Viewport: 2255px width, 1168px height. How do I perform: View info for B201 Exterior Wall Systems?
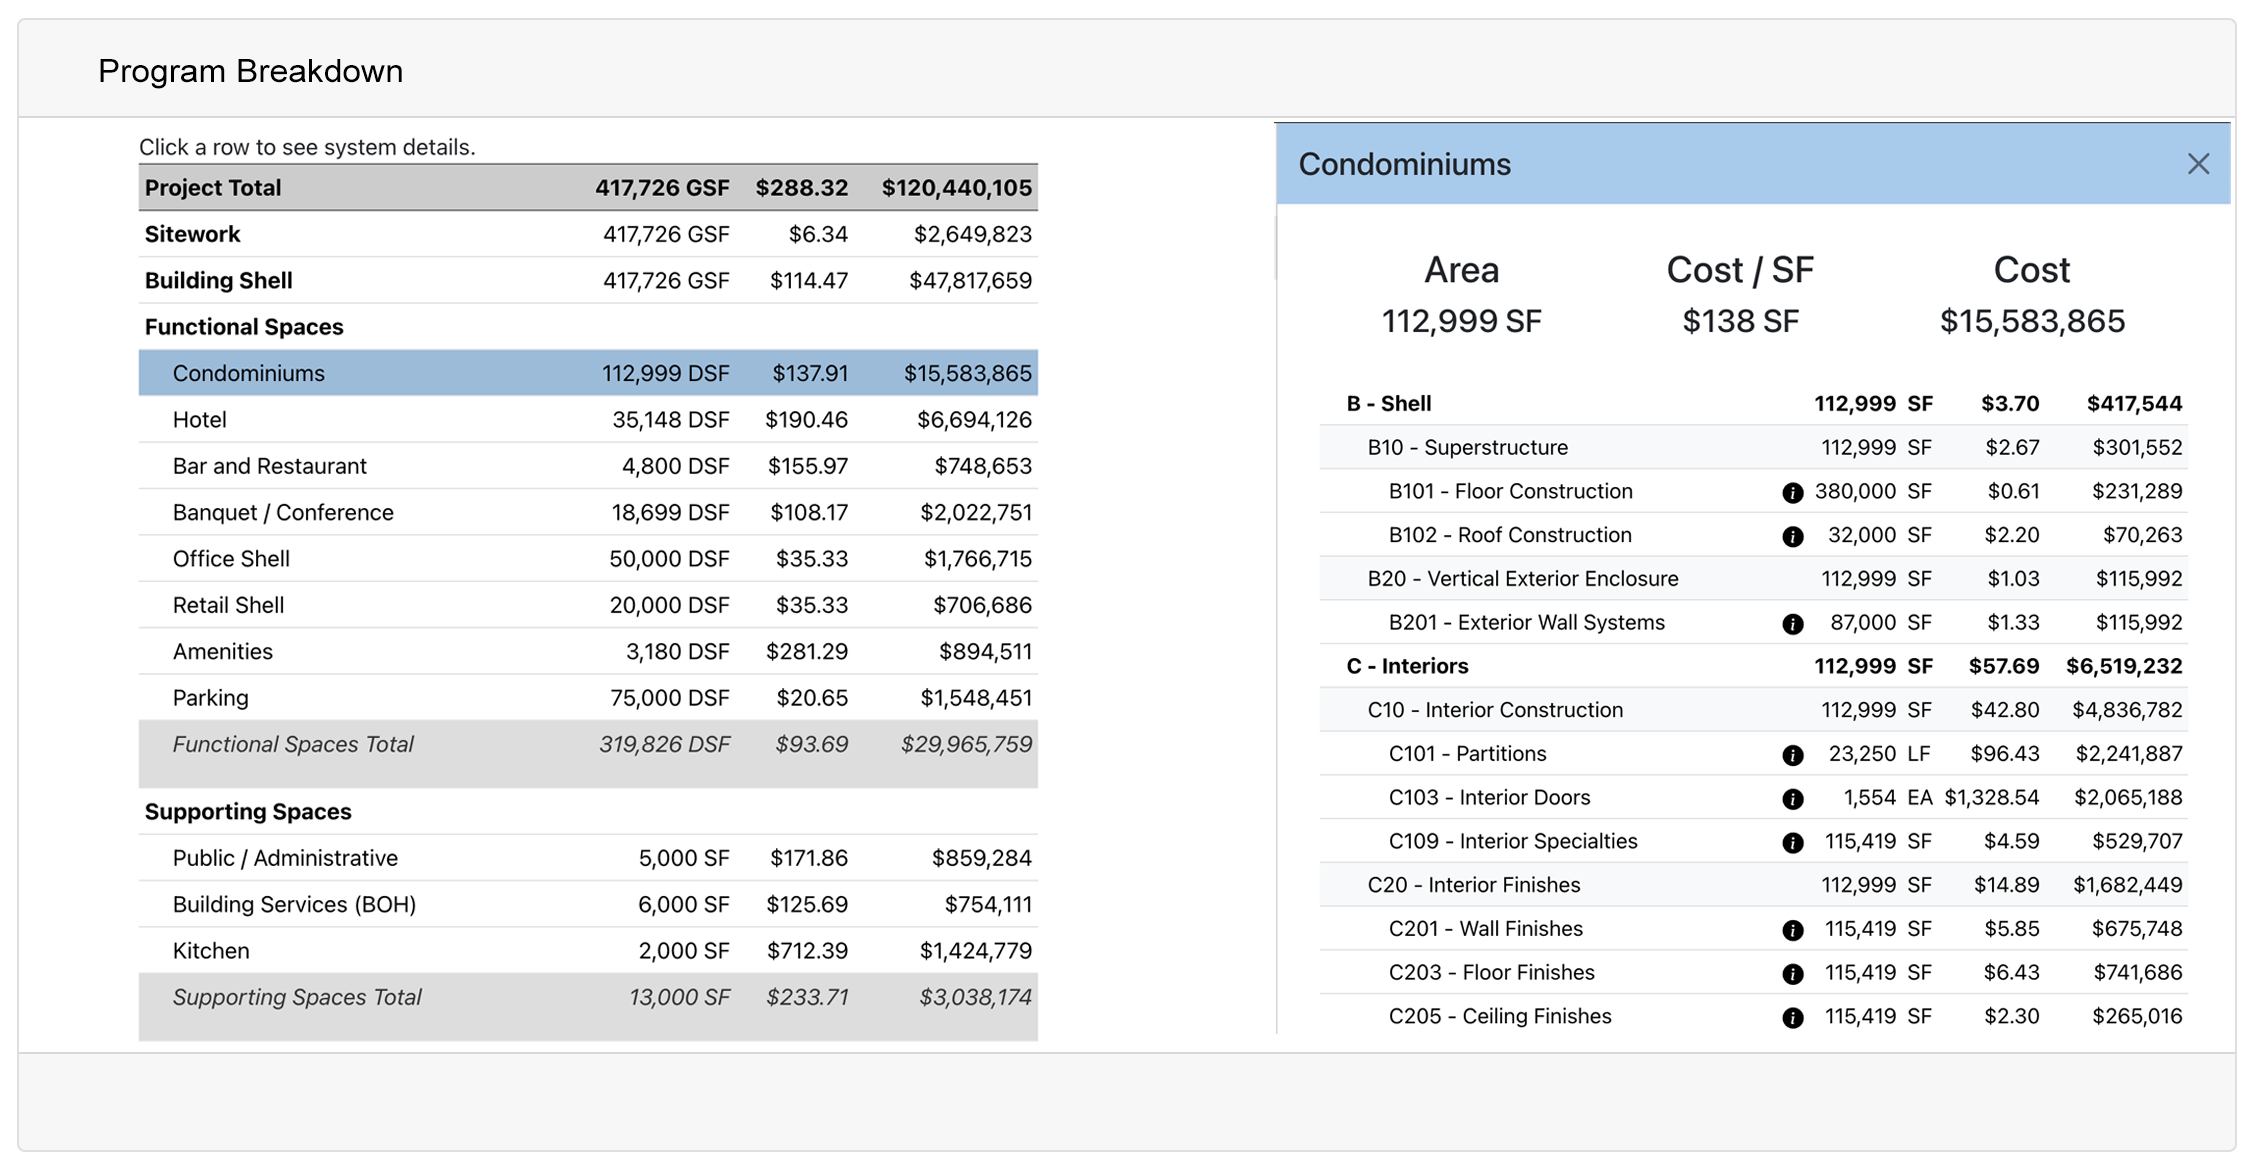click(x=1793, y=622)
